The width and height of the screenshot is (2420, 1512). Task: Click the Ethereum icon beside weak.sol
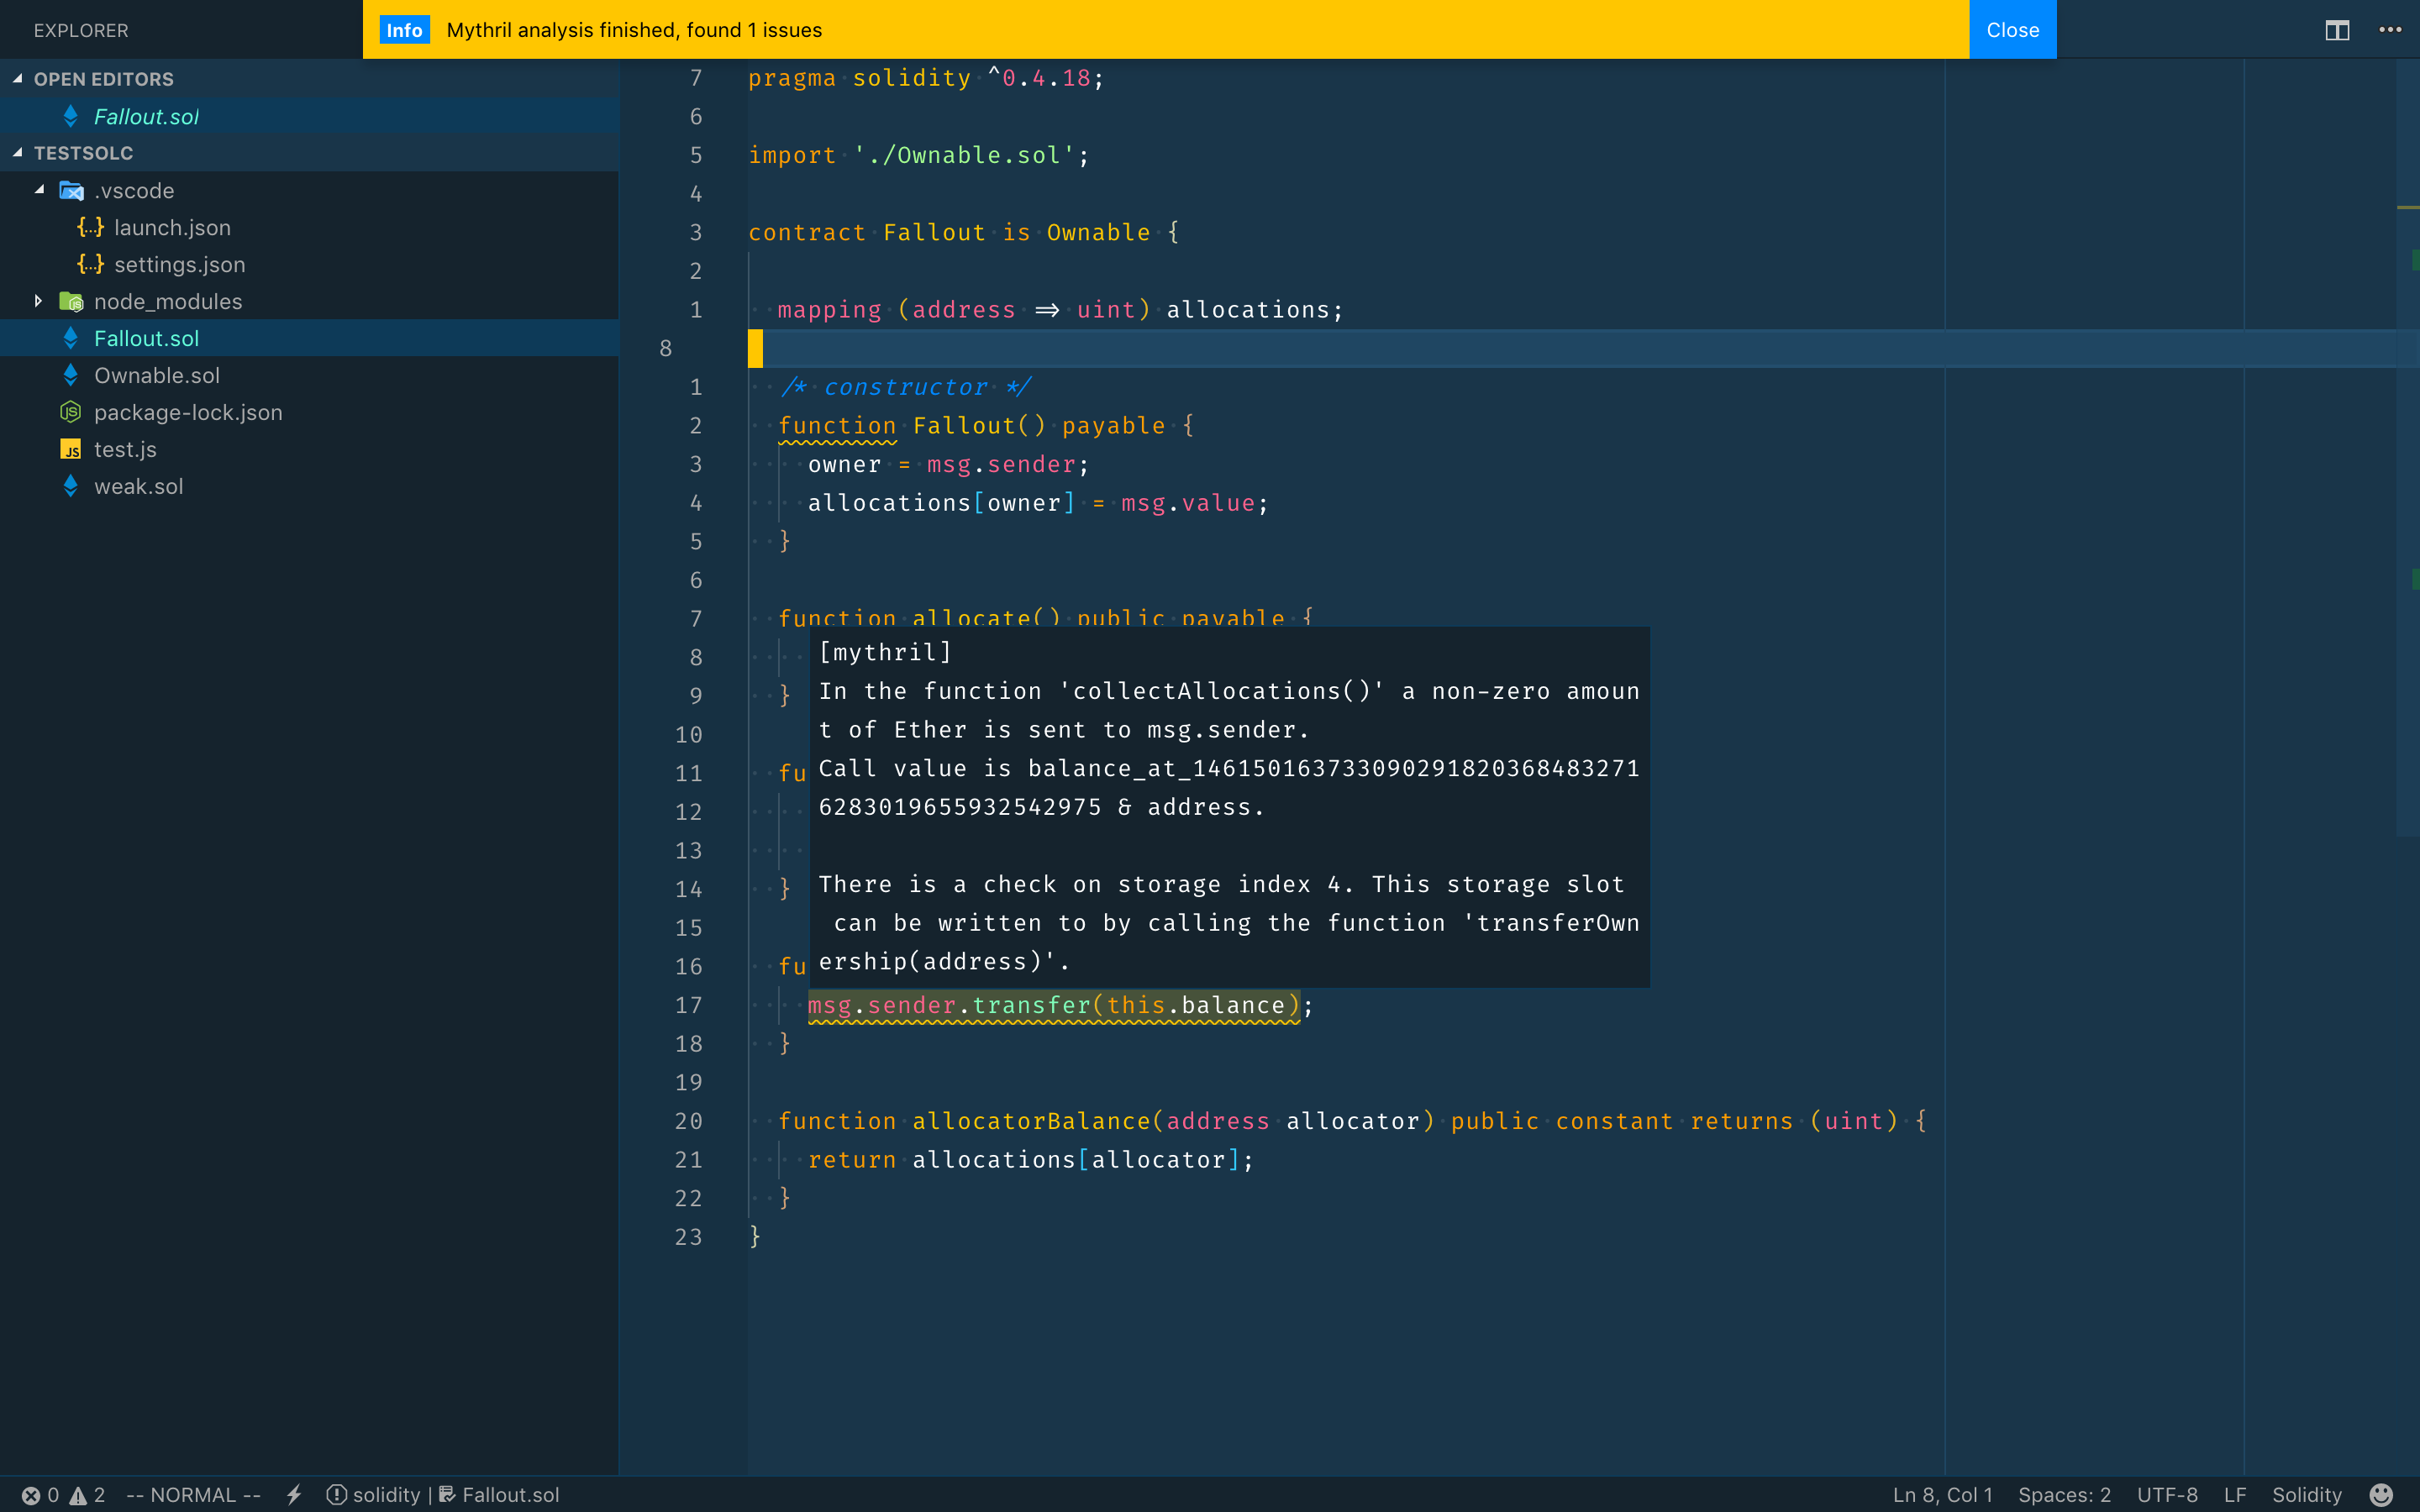click(x=70, y=486)
